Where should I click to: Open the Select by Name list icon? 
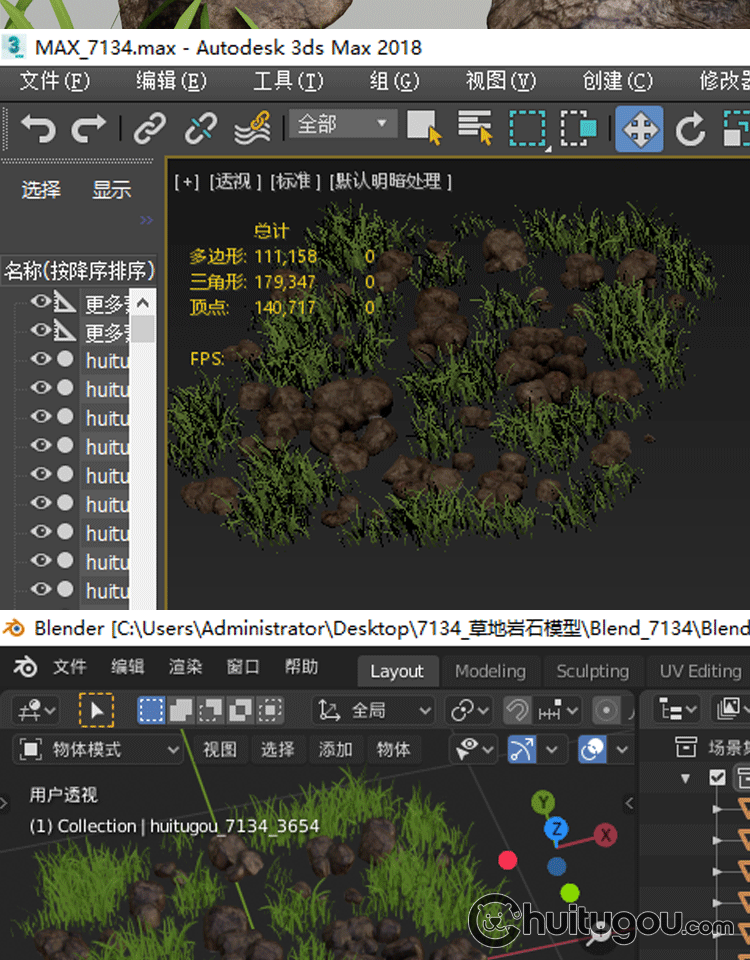[475, 127]
